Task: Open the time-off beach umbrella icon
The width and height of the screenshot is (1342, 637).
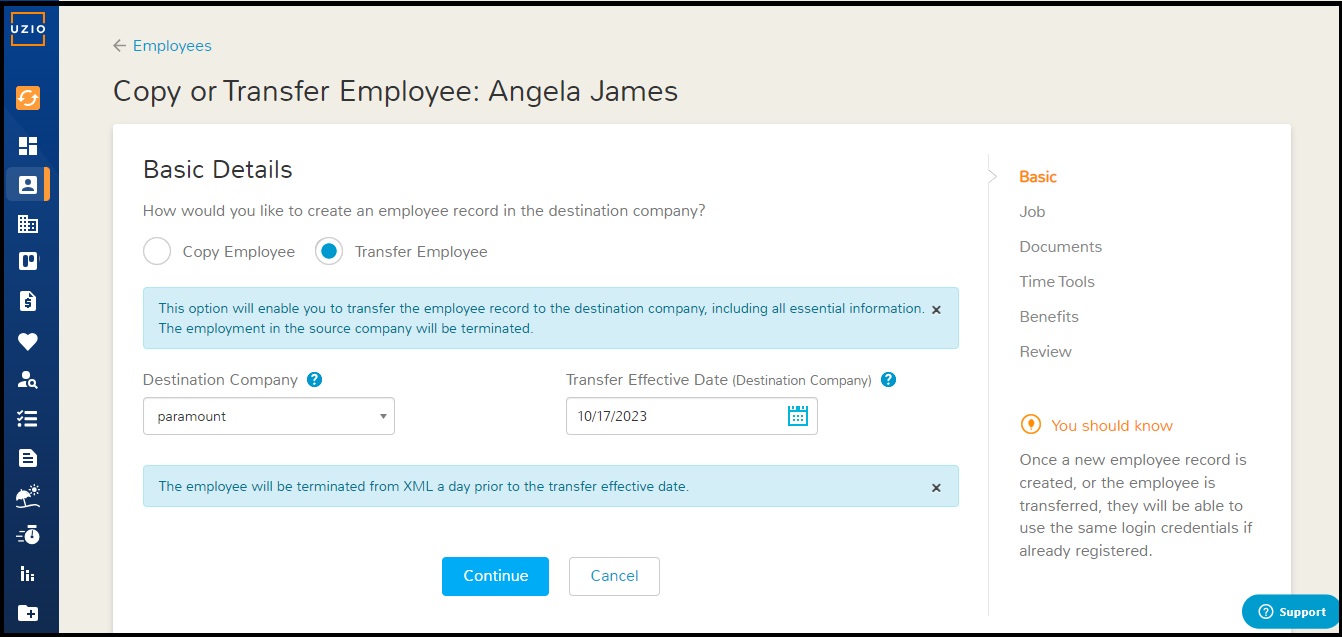Action: [x=28, y=496]
